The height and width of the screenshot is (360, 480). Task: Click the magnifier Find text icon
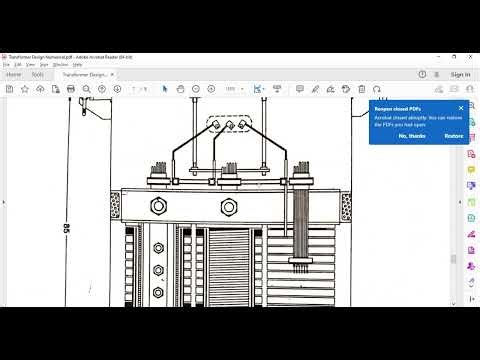[86, 89]
